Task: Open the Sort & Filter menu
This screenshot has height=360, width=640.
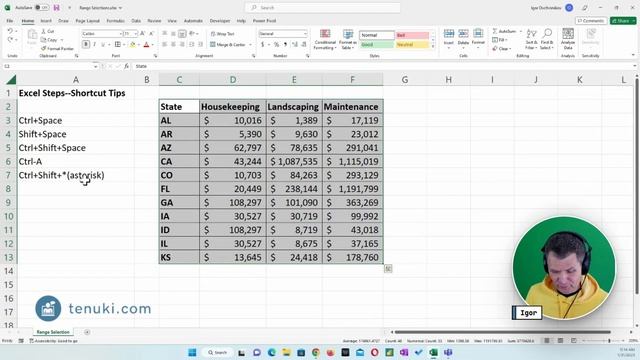Action: (x=531, y=40)
